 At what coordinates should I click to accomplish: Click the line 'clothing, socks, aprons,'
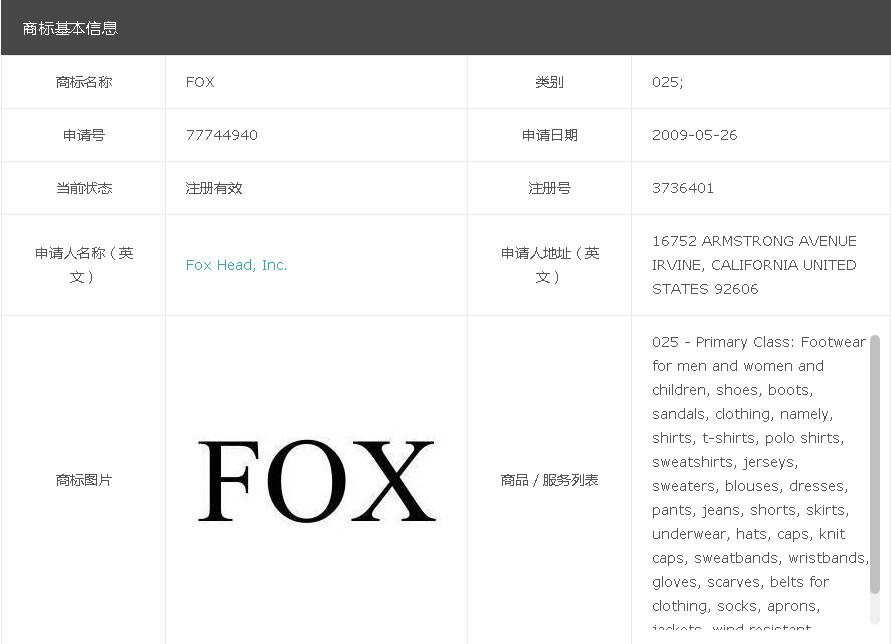pos(736,606)
